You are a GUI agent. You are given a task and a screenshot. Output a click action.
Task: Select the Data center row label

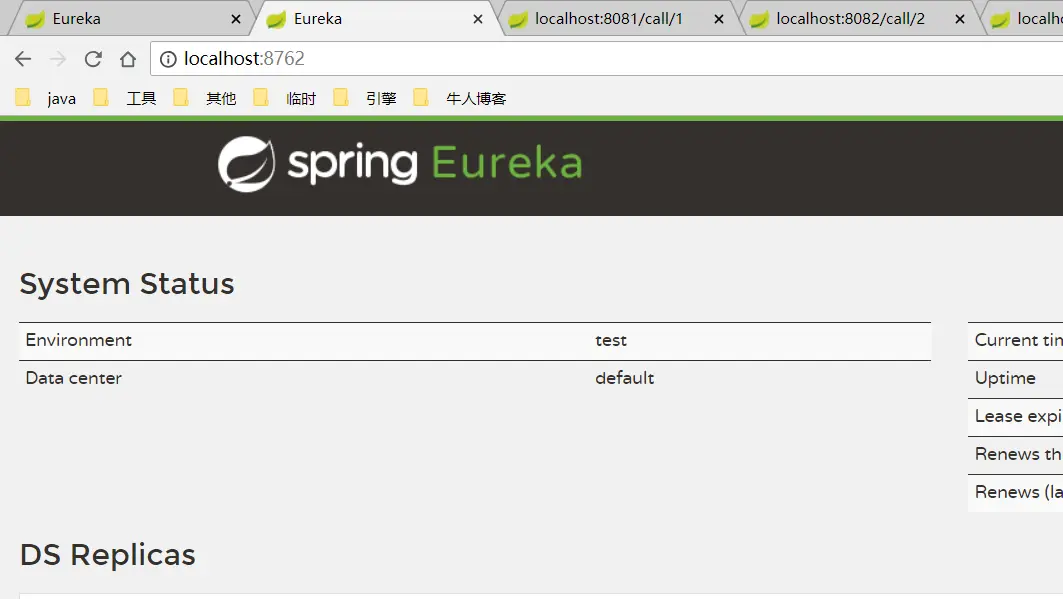(74, 378)
